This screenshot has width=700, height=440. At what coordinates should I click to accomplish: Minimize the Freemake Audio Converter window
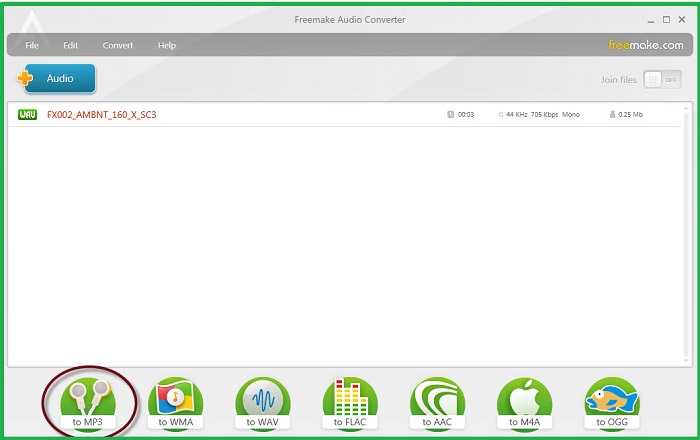coord(651,20)
